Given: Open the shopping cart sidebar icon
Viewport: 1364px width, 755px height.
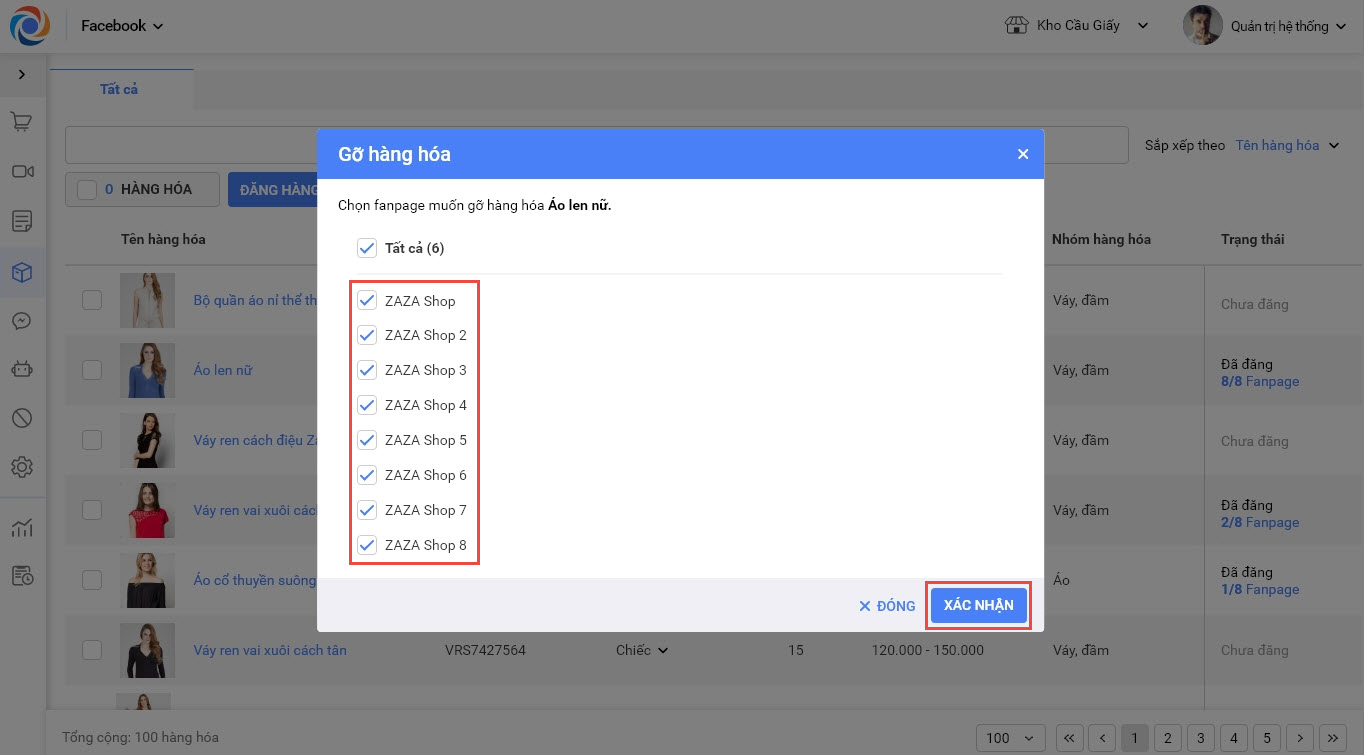Looking at the screenshot, I should click(22, 122).
